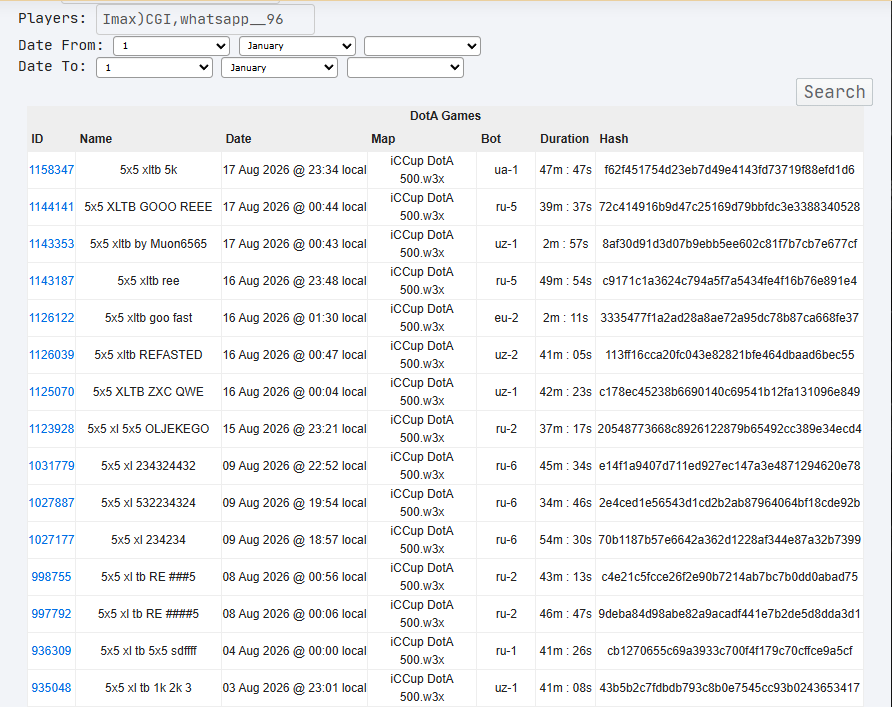Open game ID 1126122
Viewport: 892px width, 707px height.
[51, 317]
